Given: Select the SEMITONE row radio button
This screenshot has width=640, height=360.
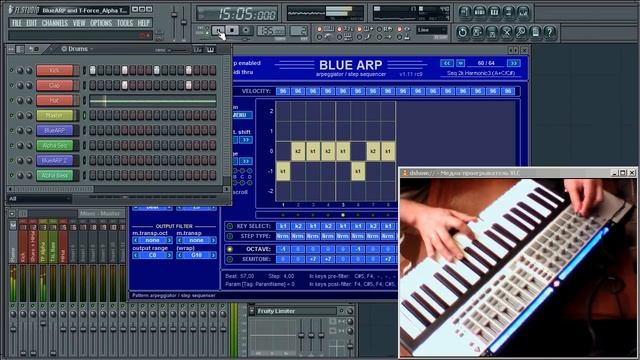Looking at the screenshot, I should (230, 259).
